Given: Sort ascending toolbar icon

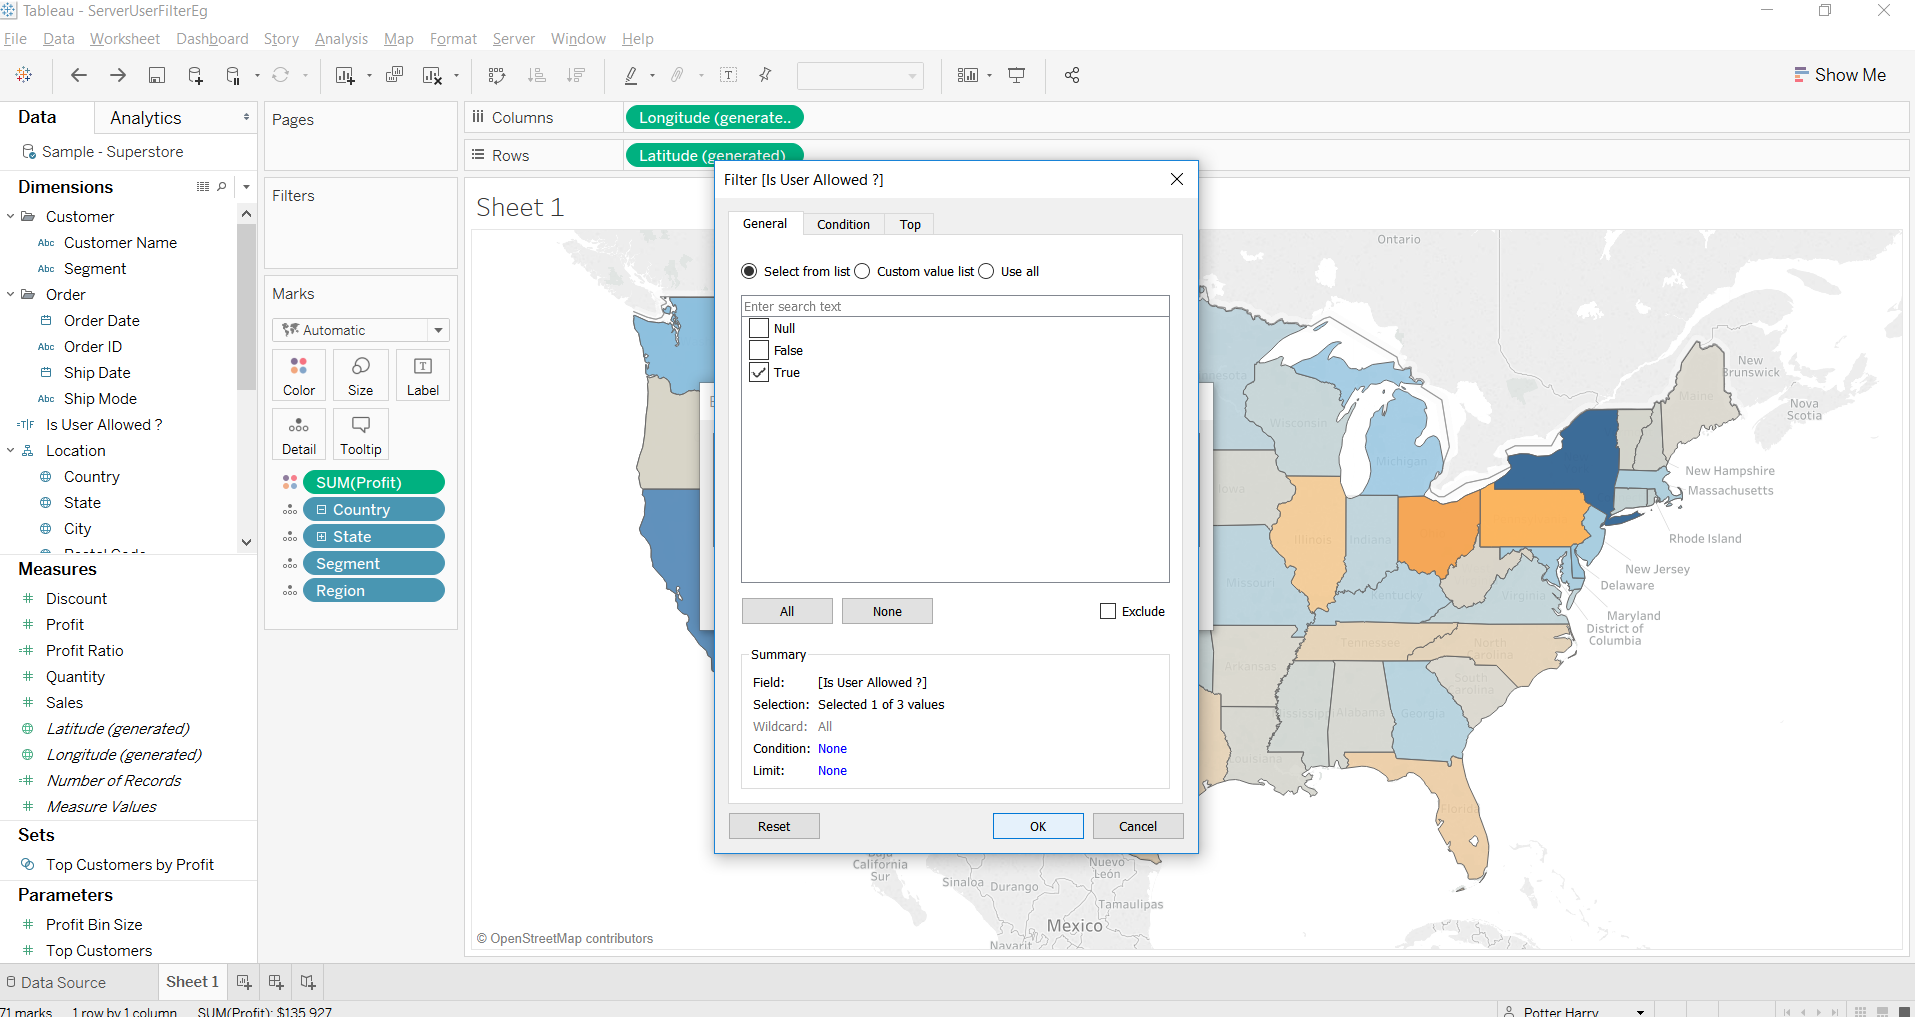Looking at the screenshot, I should click(x=537, y=75).
